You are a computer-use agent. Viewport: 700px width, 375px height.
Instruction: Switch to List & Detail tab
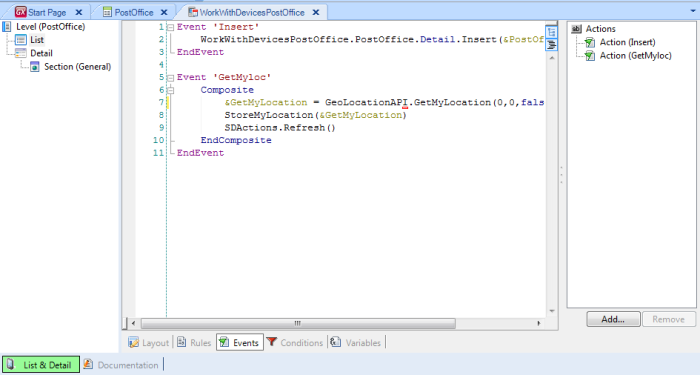[41, 364]
